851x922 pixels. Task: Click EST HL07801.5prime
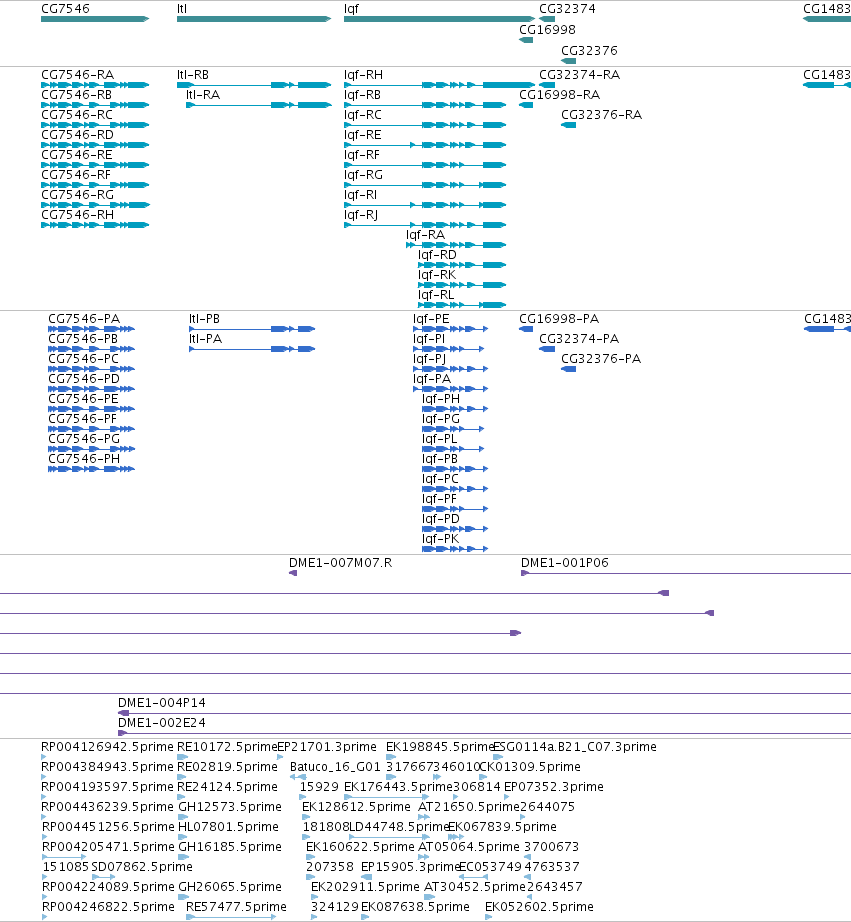click(x=228, y=827)
